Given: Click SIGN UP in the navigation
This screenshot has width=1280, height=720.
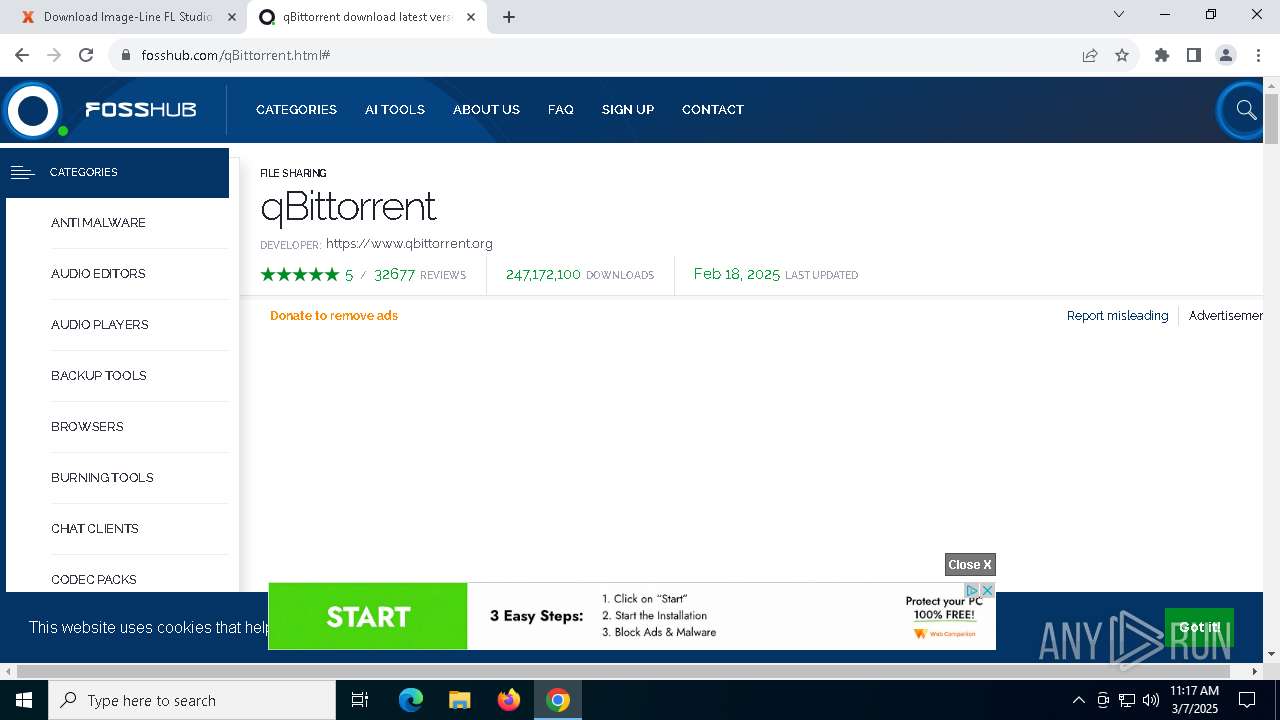Looking at the screenshot, I should (x=628, y=110).
